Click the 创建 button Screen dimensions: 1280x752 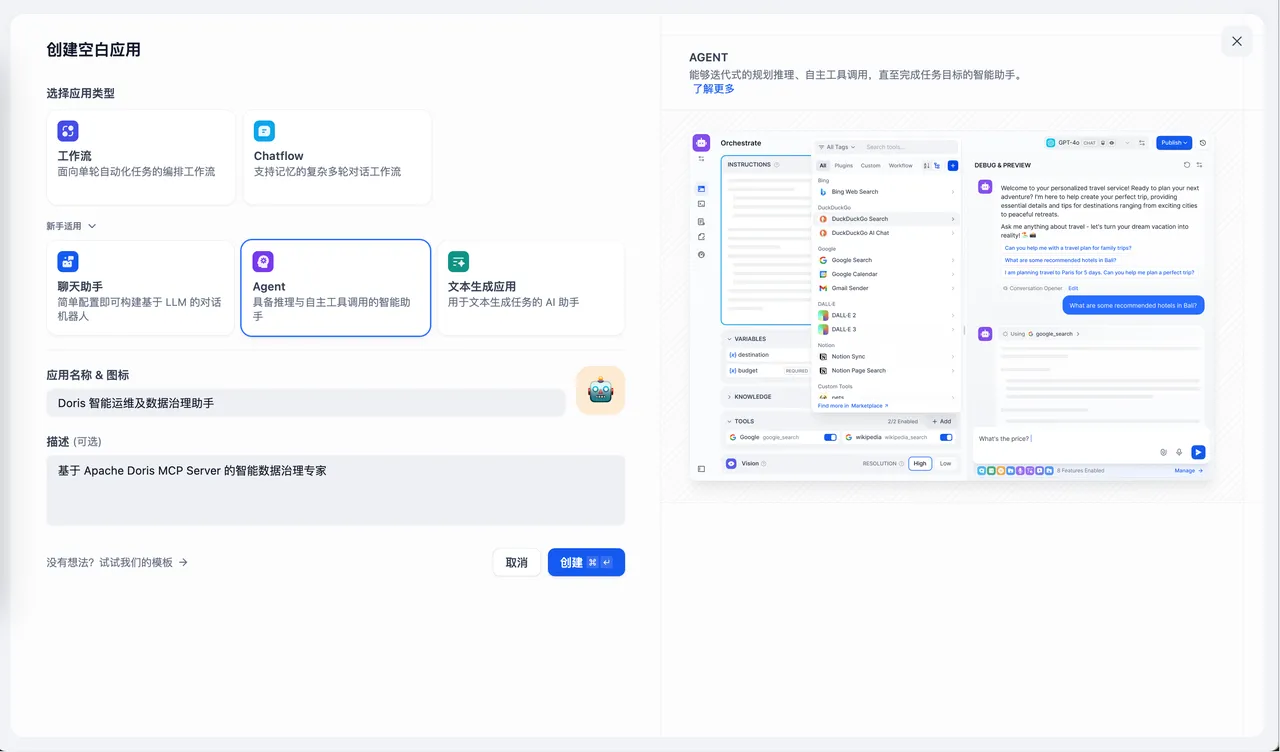586,562
